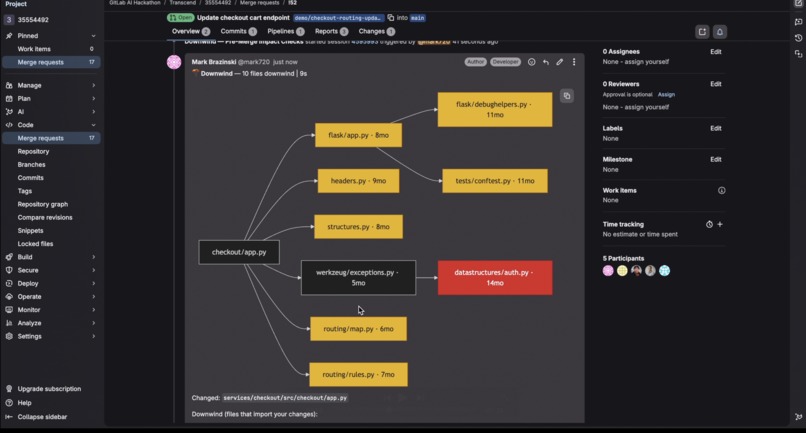Open time tracking report clock icon
Viewport: 806px width, 433px height.
pyautogui.click(x=709, y=224)
